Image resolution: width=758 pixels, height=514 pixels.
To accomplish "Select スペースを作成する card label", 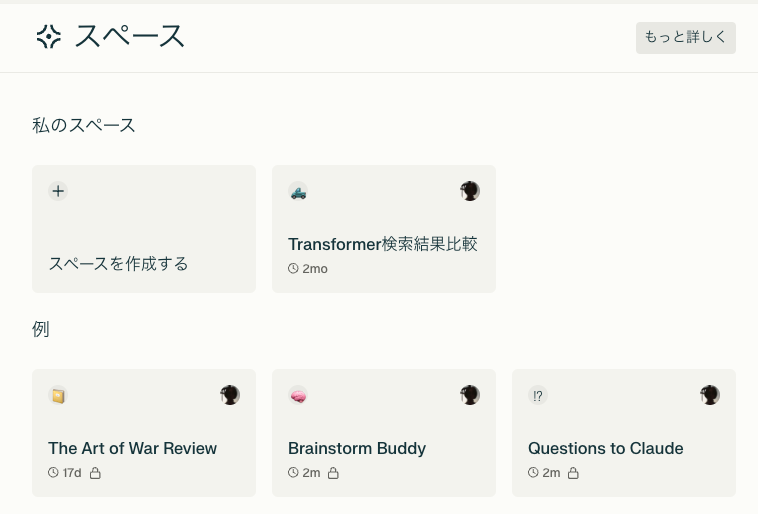I will click(x=118, y=264).
